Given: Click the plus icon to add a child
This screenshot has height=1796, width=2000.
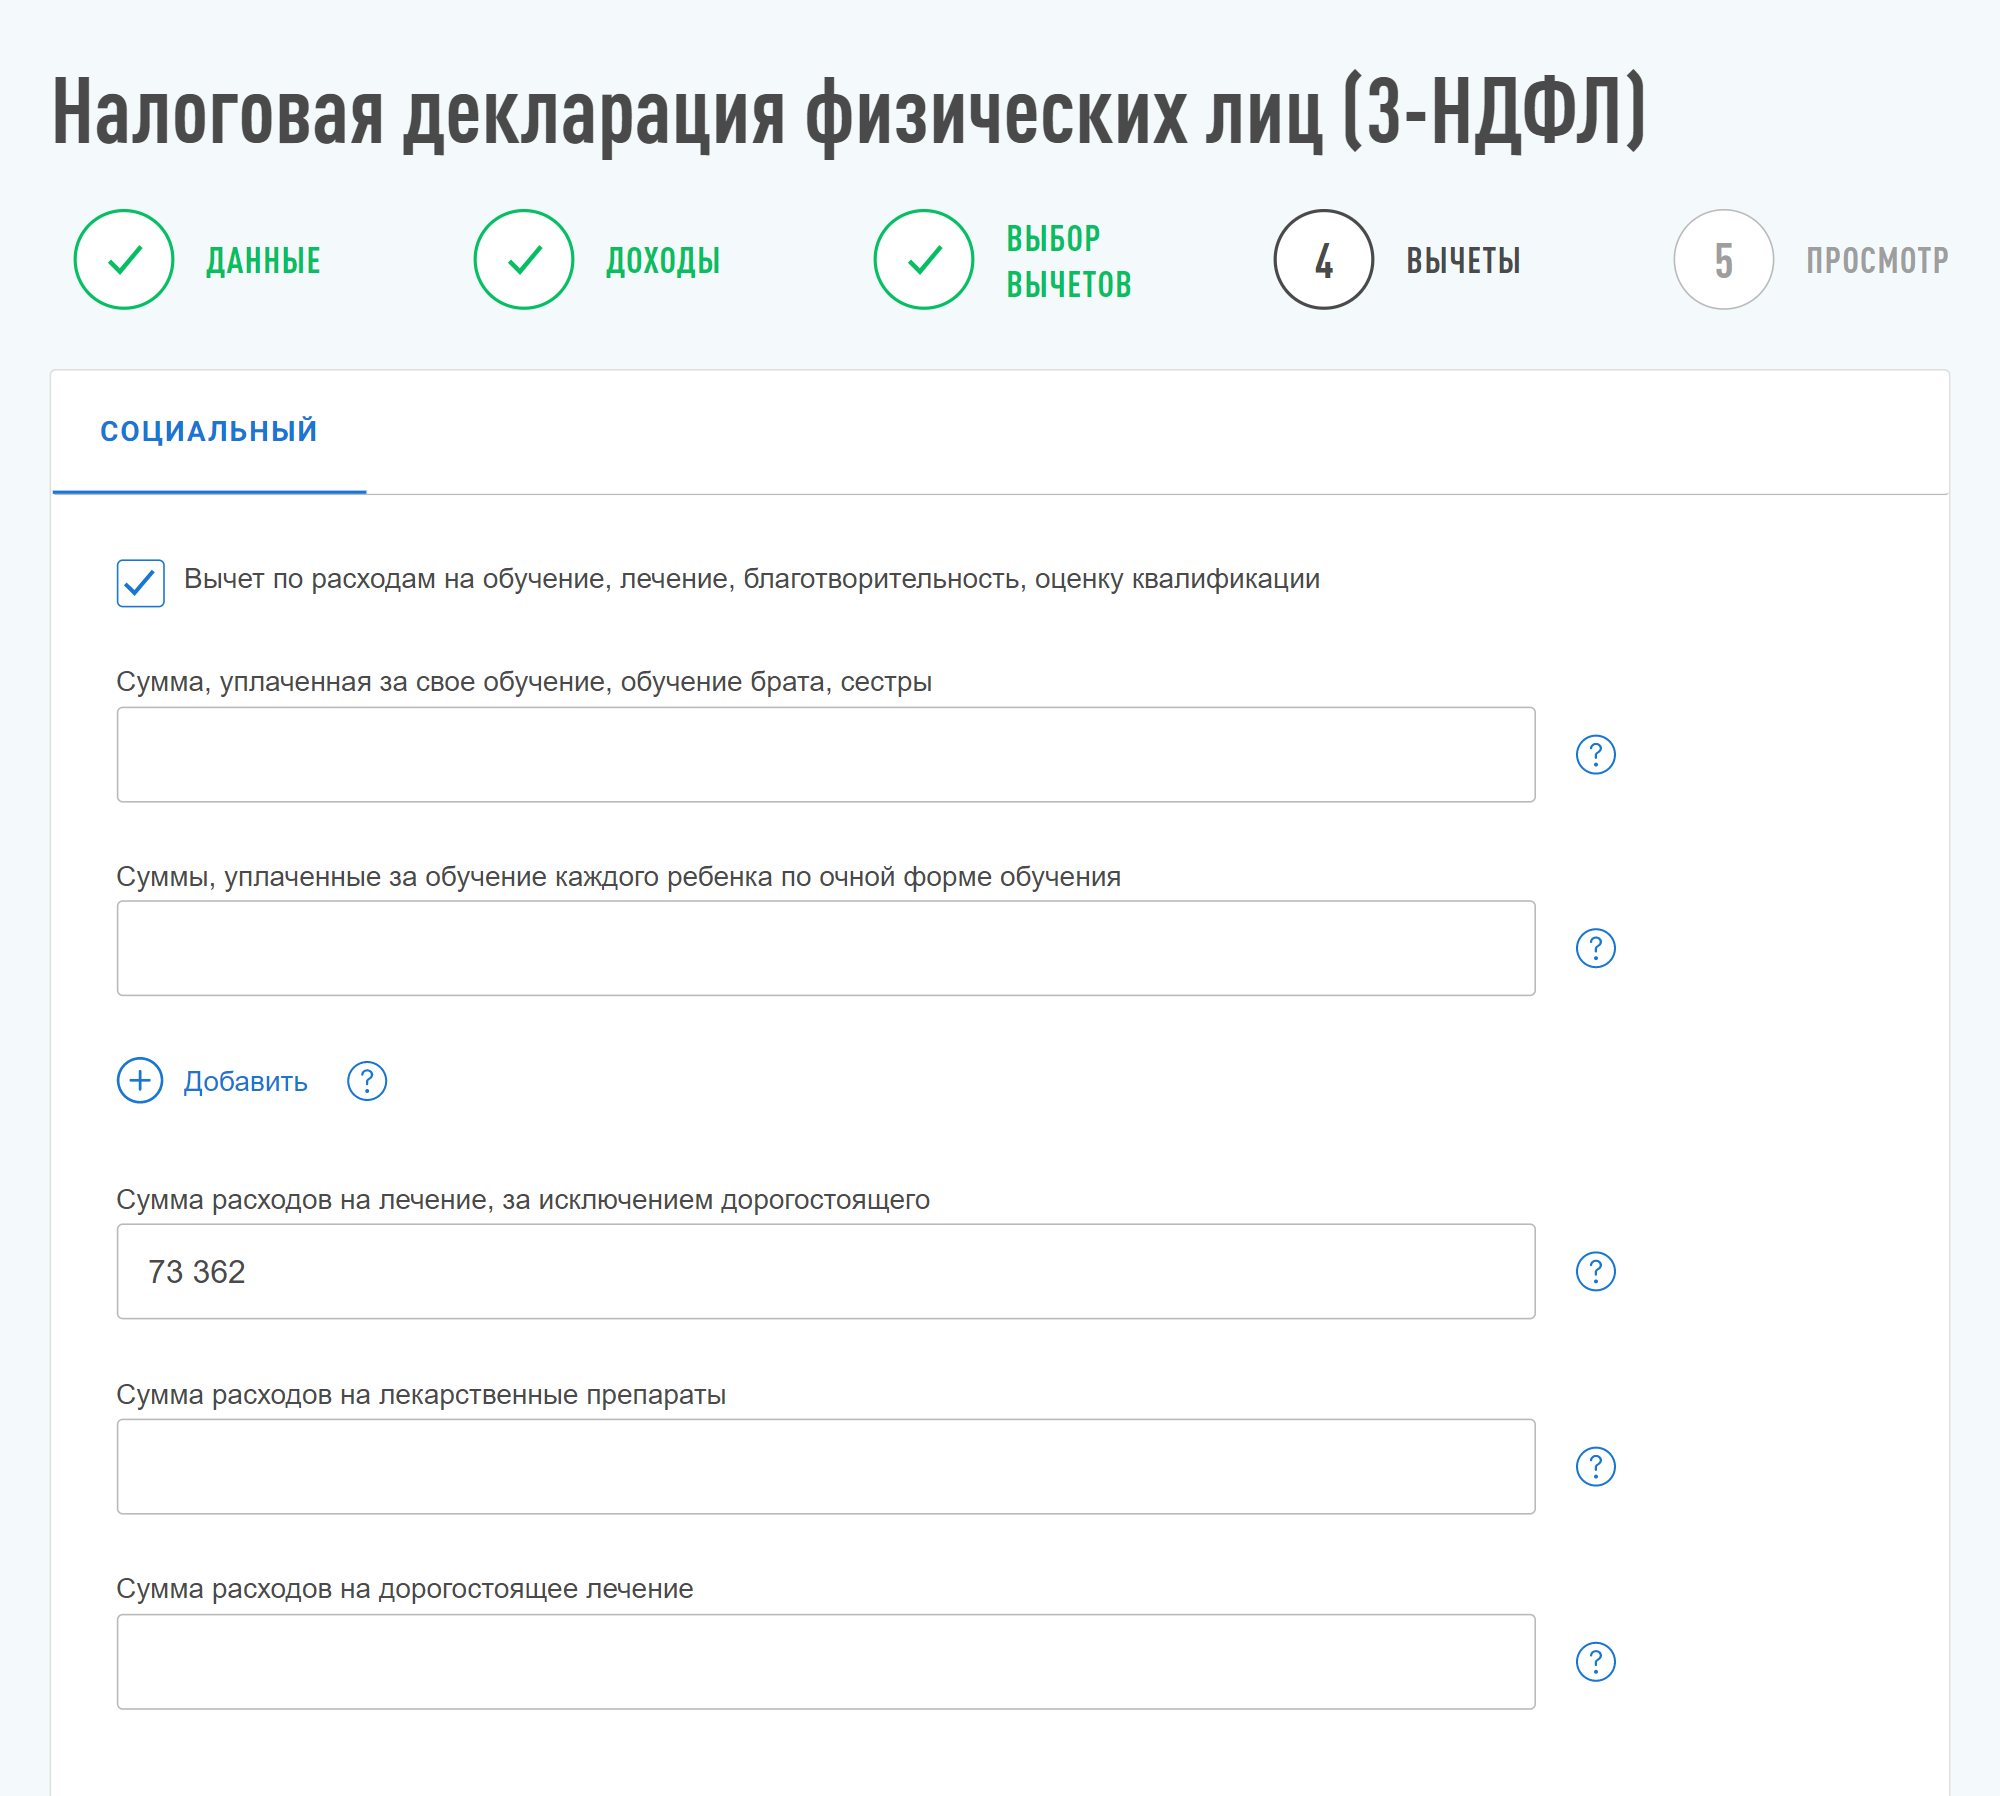Looking at the screenshot, I should click(140, 1081).
